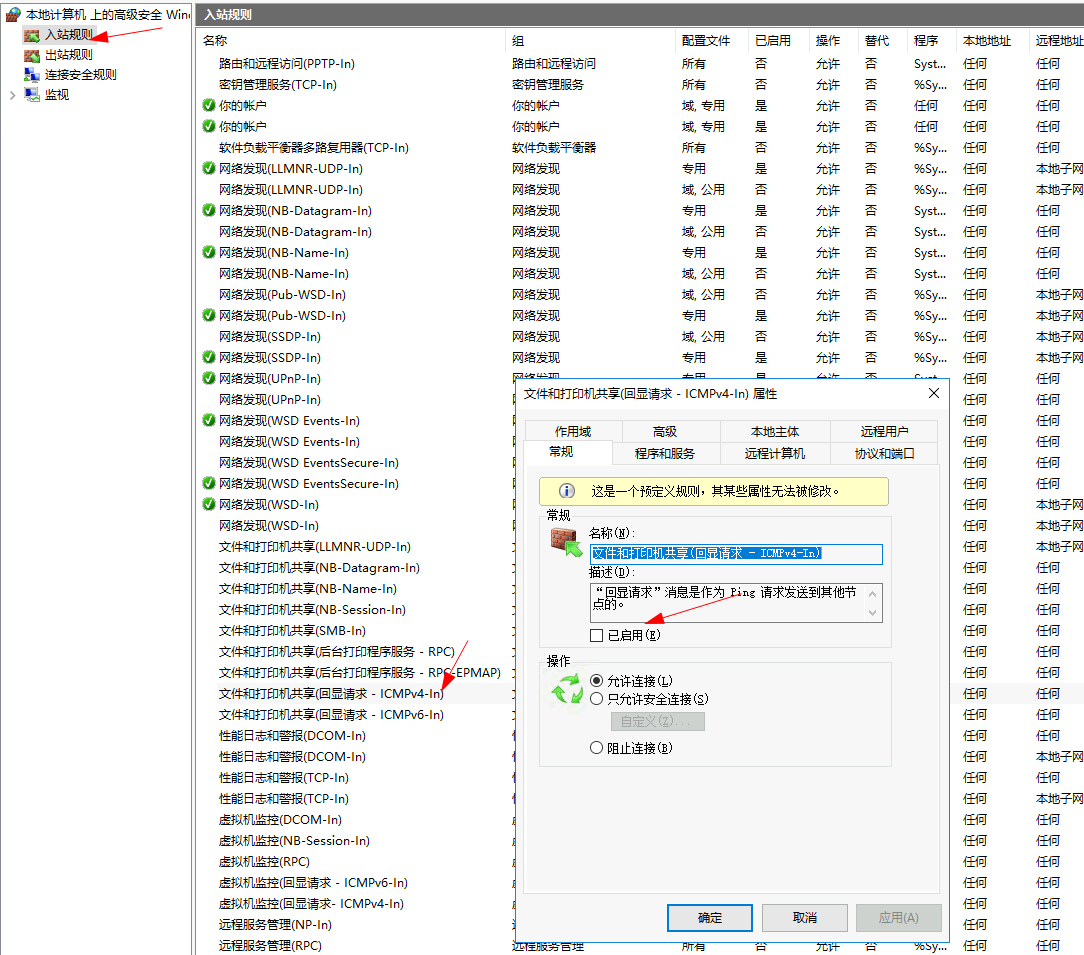
Task: Click the 连接安全规则 icon
Action: 32,75
